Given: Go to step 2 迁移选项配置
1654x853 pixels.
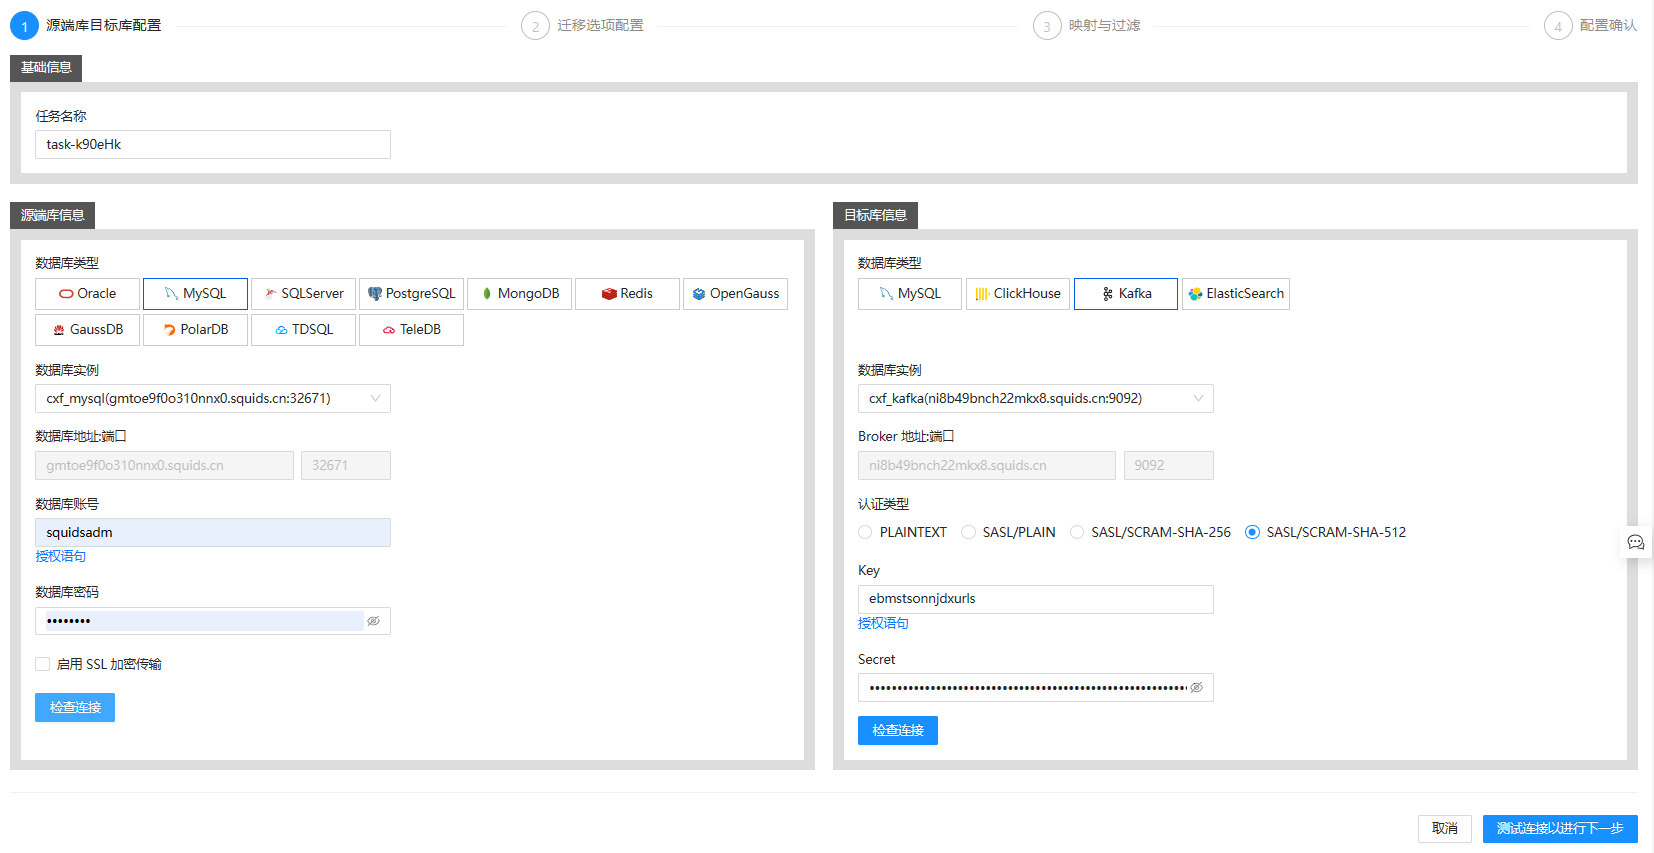Looking at the screenshot, I should click(x=583, y=25).
